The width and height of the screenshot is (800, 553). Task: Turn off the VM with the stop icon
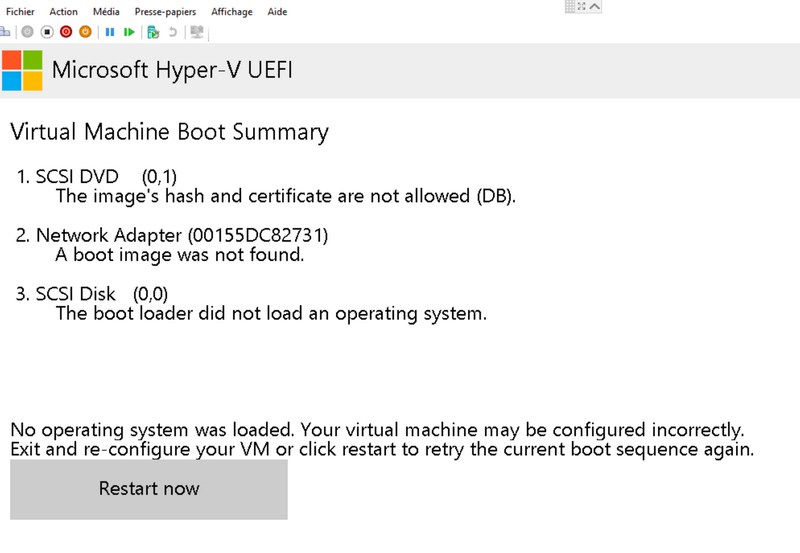tap(47, 32)
